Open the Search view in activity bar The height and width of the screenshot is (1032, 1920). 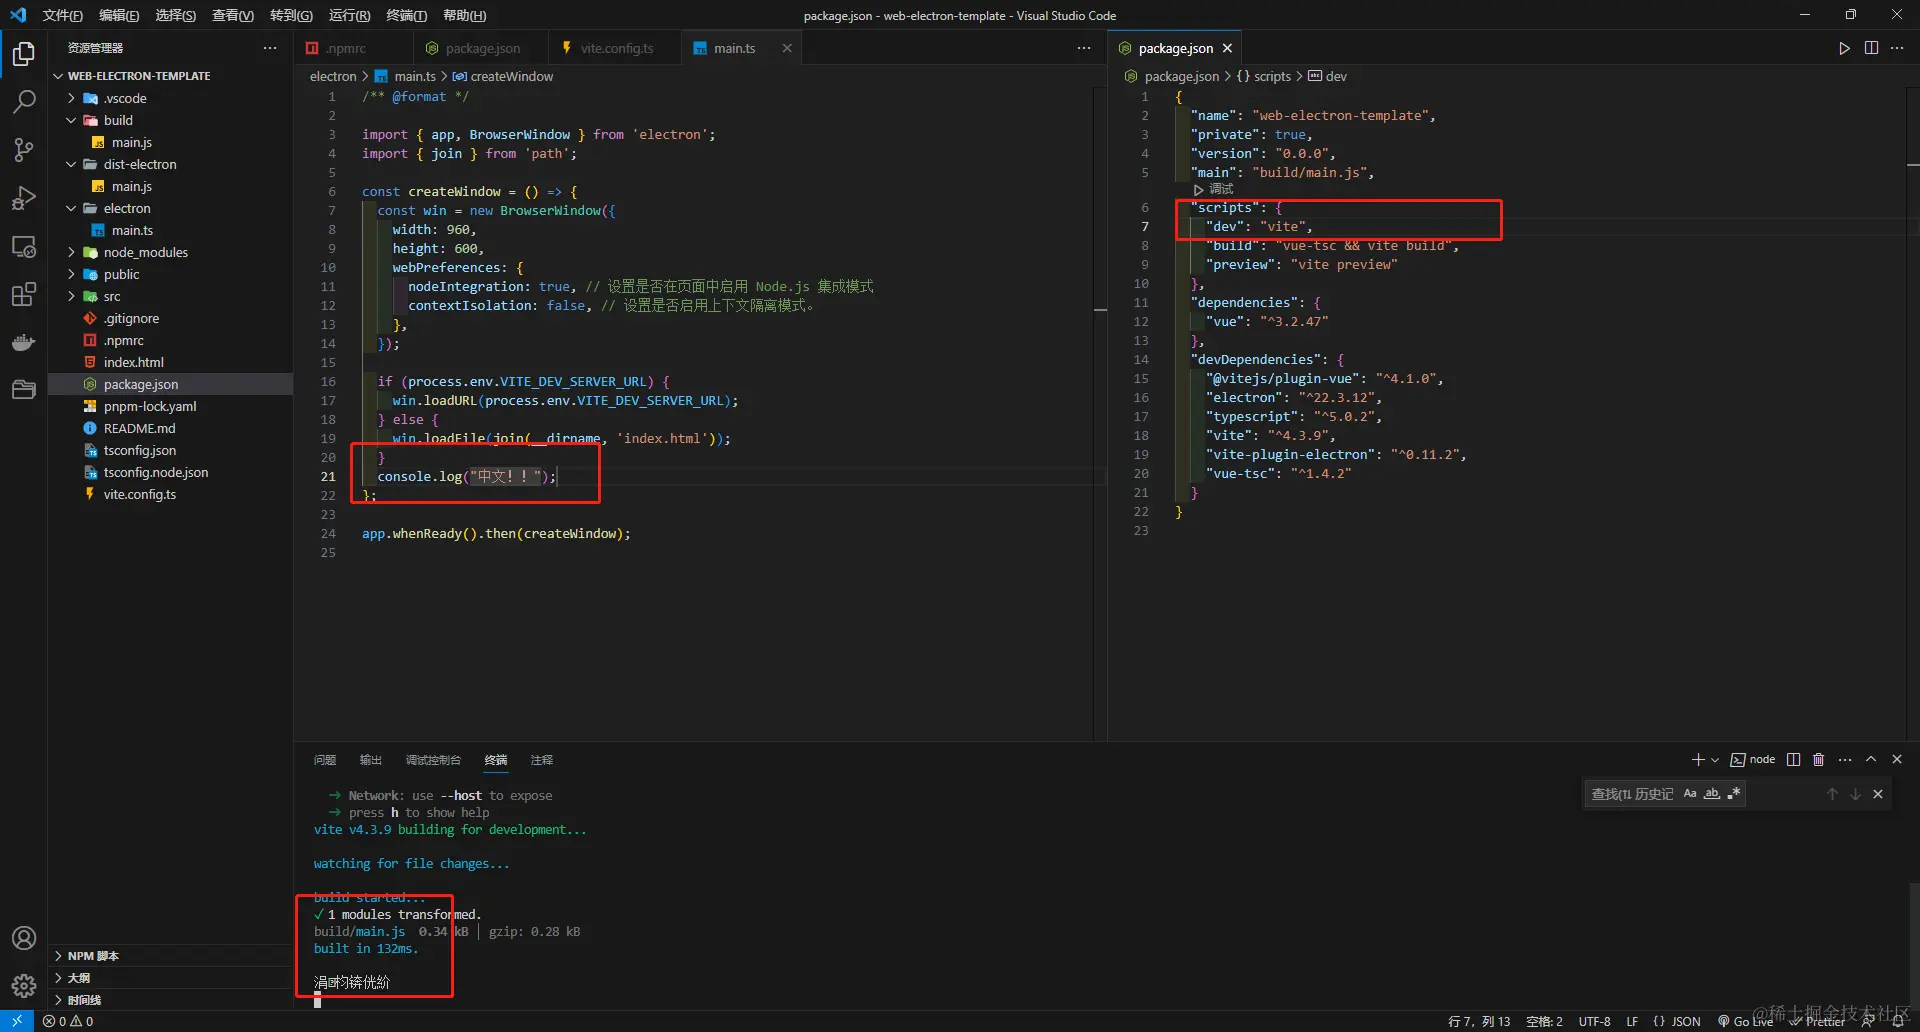point(24,101)
